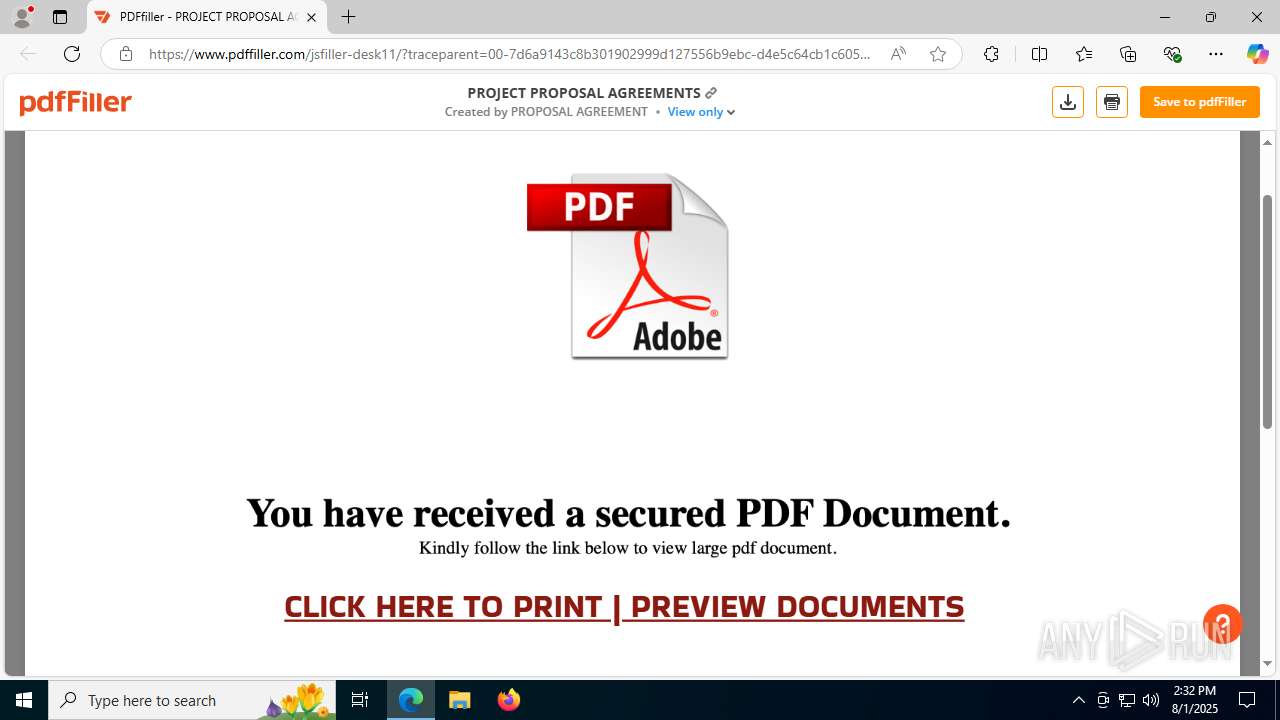The image size is (1280, 720).
Task: Toggle the Split screen icon
Action: click(x=1039, y=54)
